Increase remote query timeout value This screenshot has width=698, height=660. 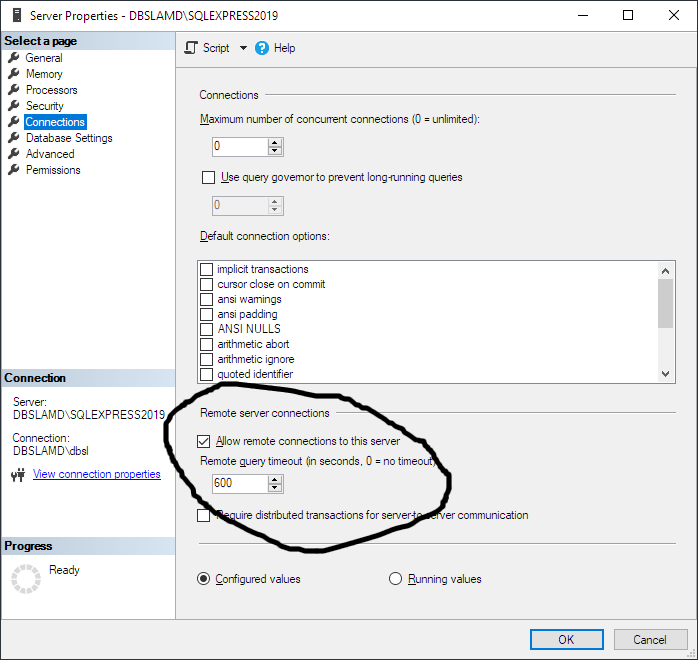275,480
